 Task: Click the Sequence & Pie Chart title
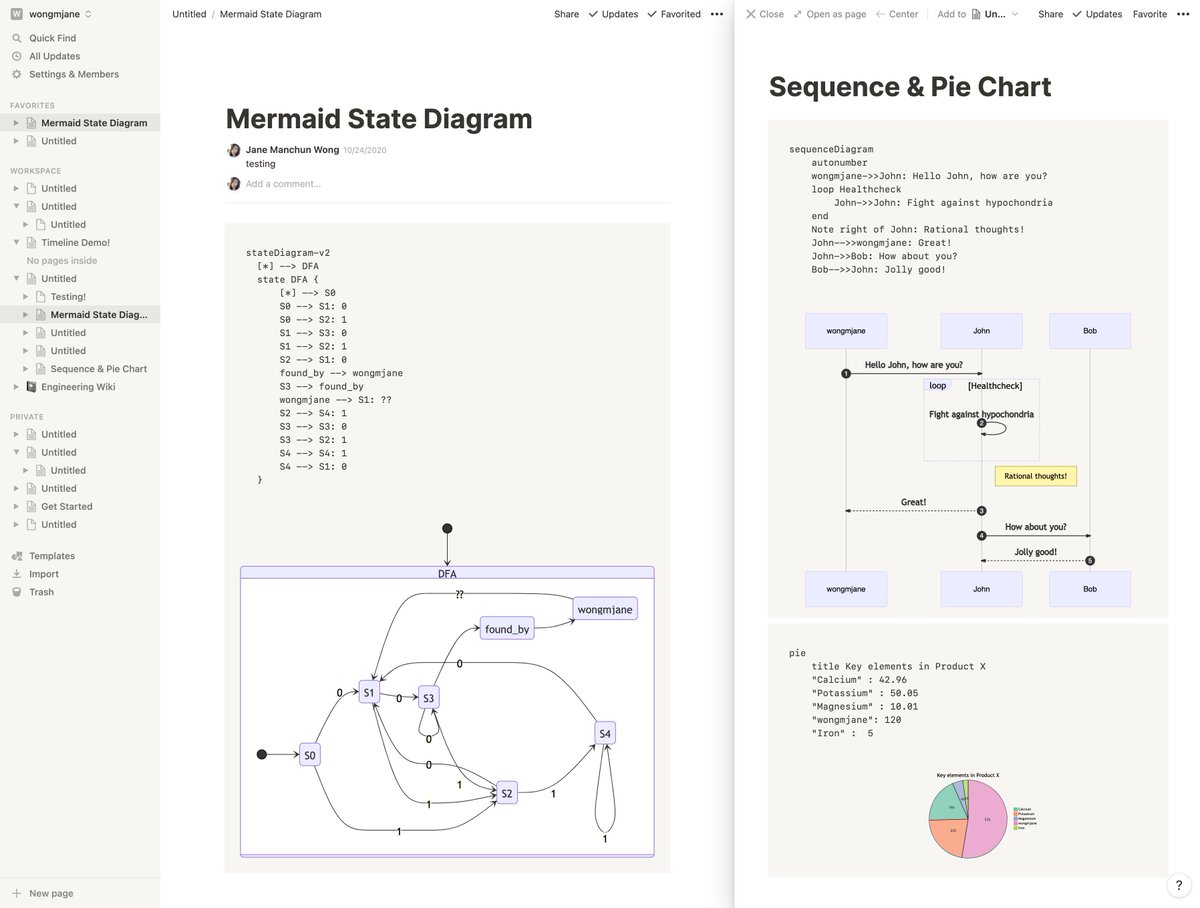[x=910, y=87]
